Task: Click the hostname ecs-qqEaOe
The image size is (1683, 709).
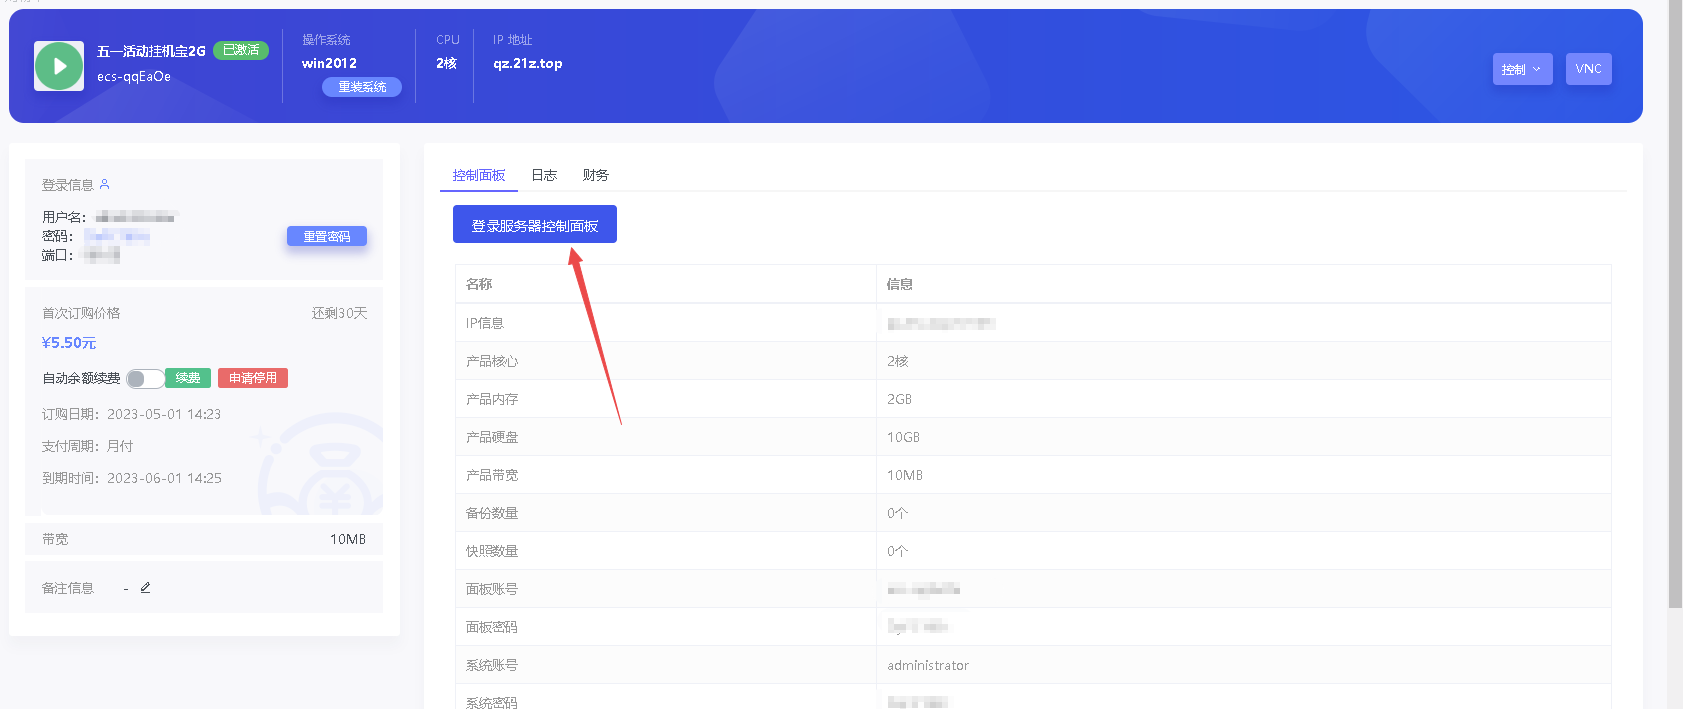Action: [x=134, y=77]
